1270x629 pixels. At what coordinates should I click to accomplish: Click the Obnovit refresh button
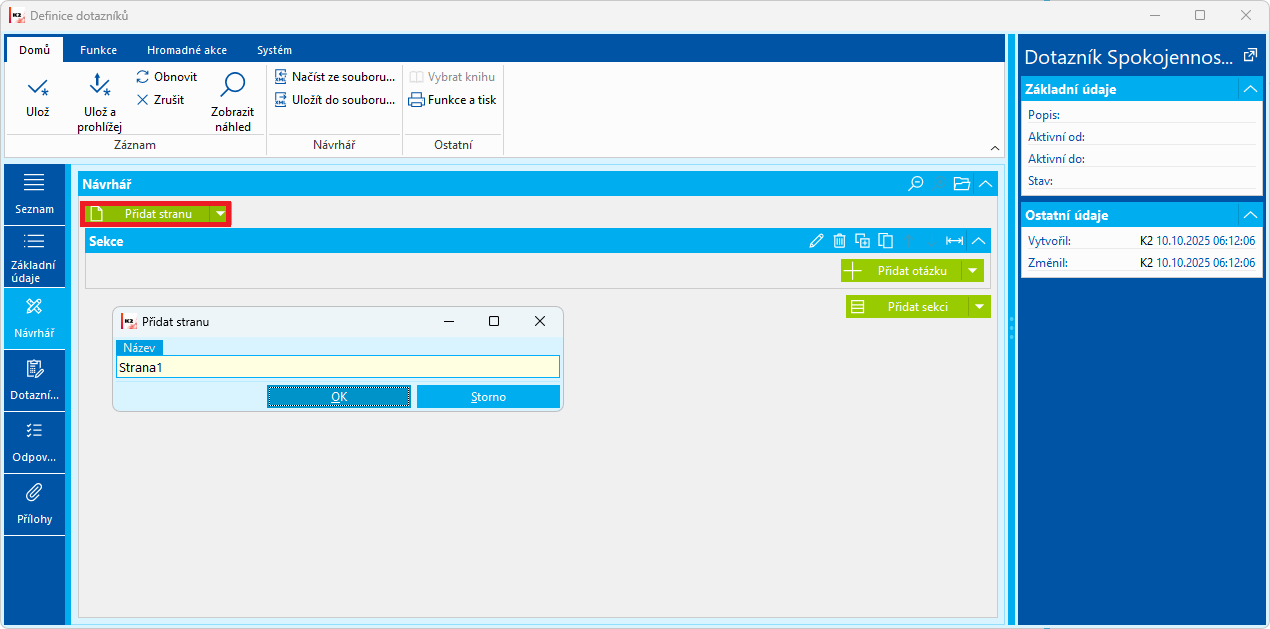click(x=167, y=77)
